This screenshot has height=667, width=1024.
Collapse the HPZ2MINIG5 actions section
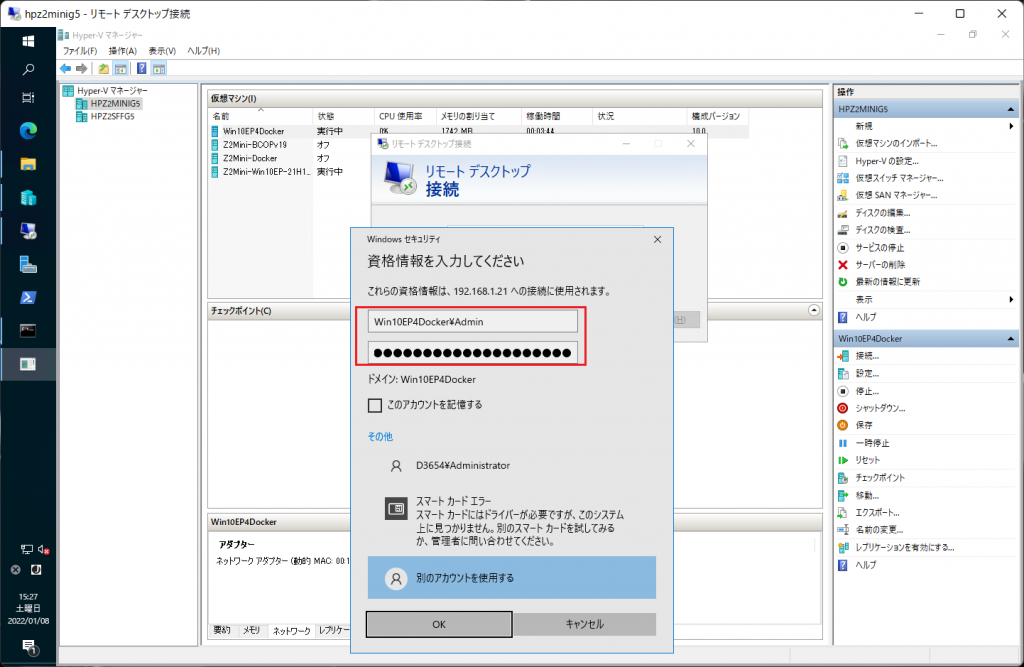click(1011, 109)
